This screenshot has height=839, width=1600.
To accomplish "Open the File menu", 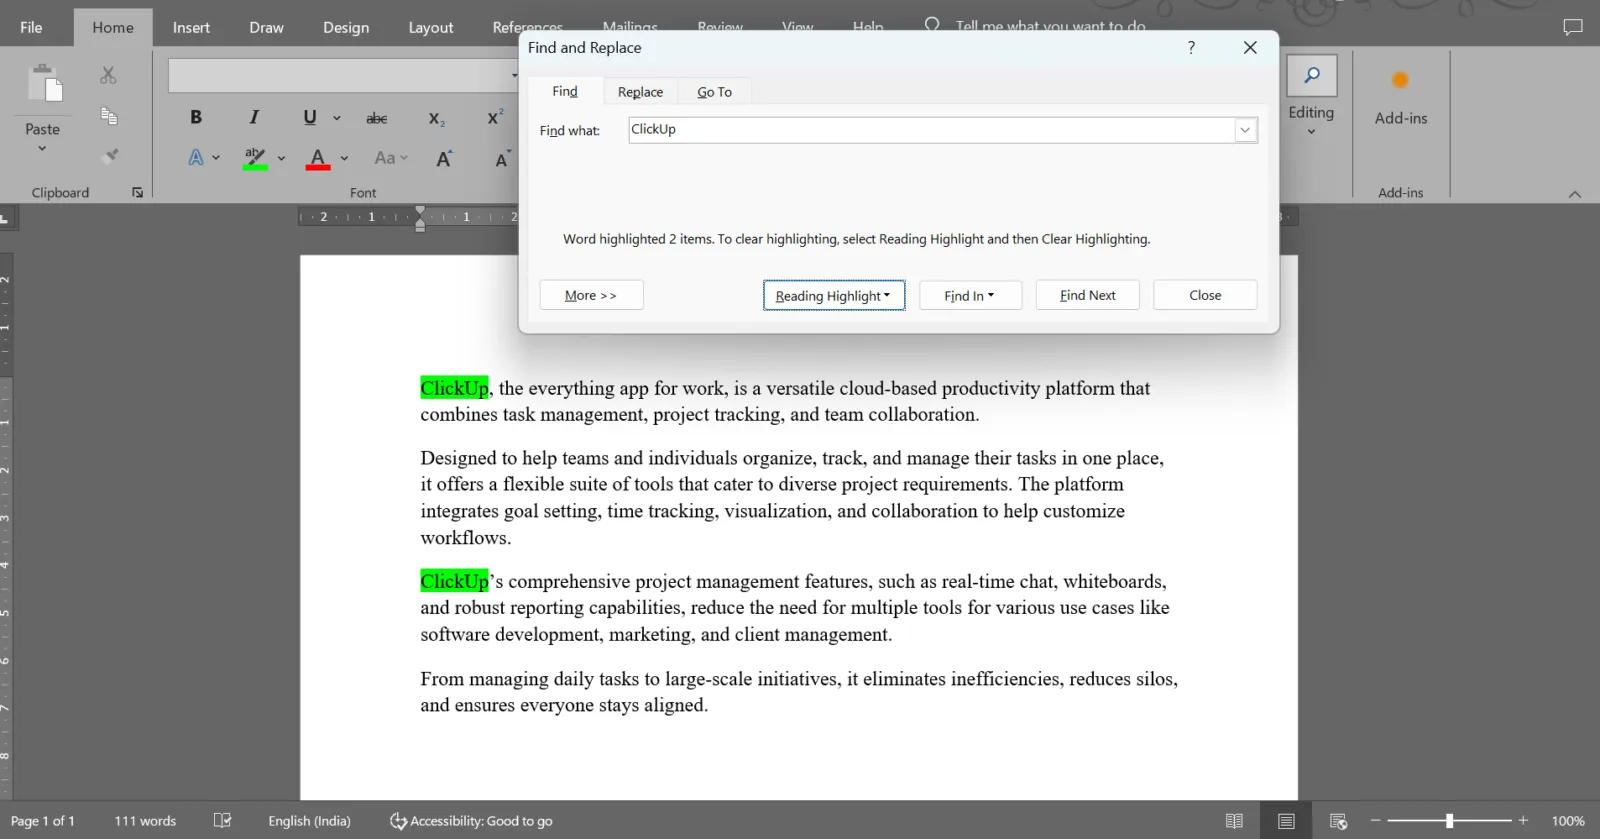I will 31,27.
